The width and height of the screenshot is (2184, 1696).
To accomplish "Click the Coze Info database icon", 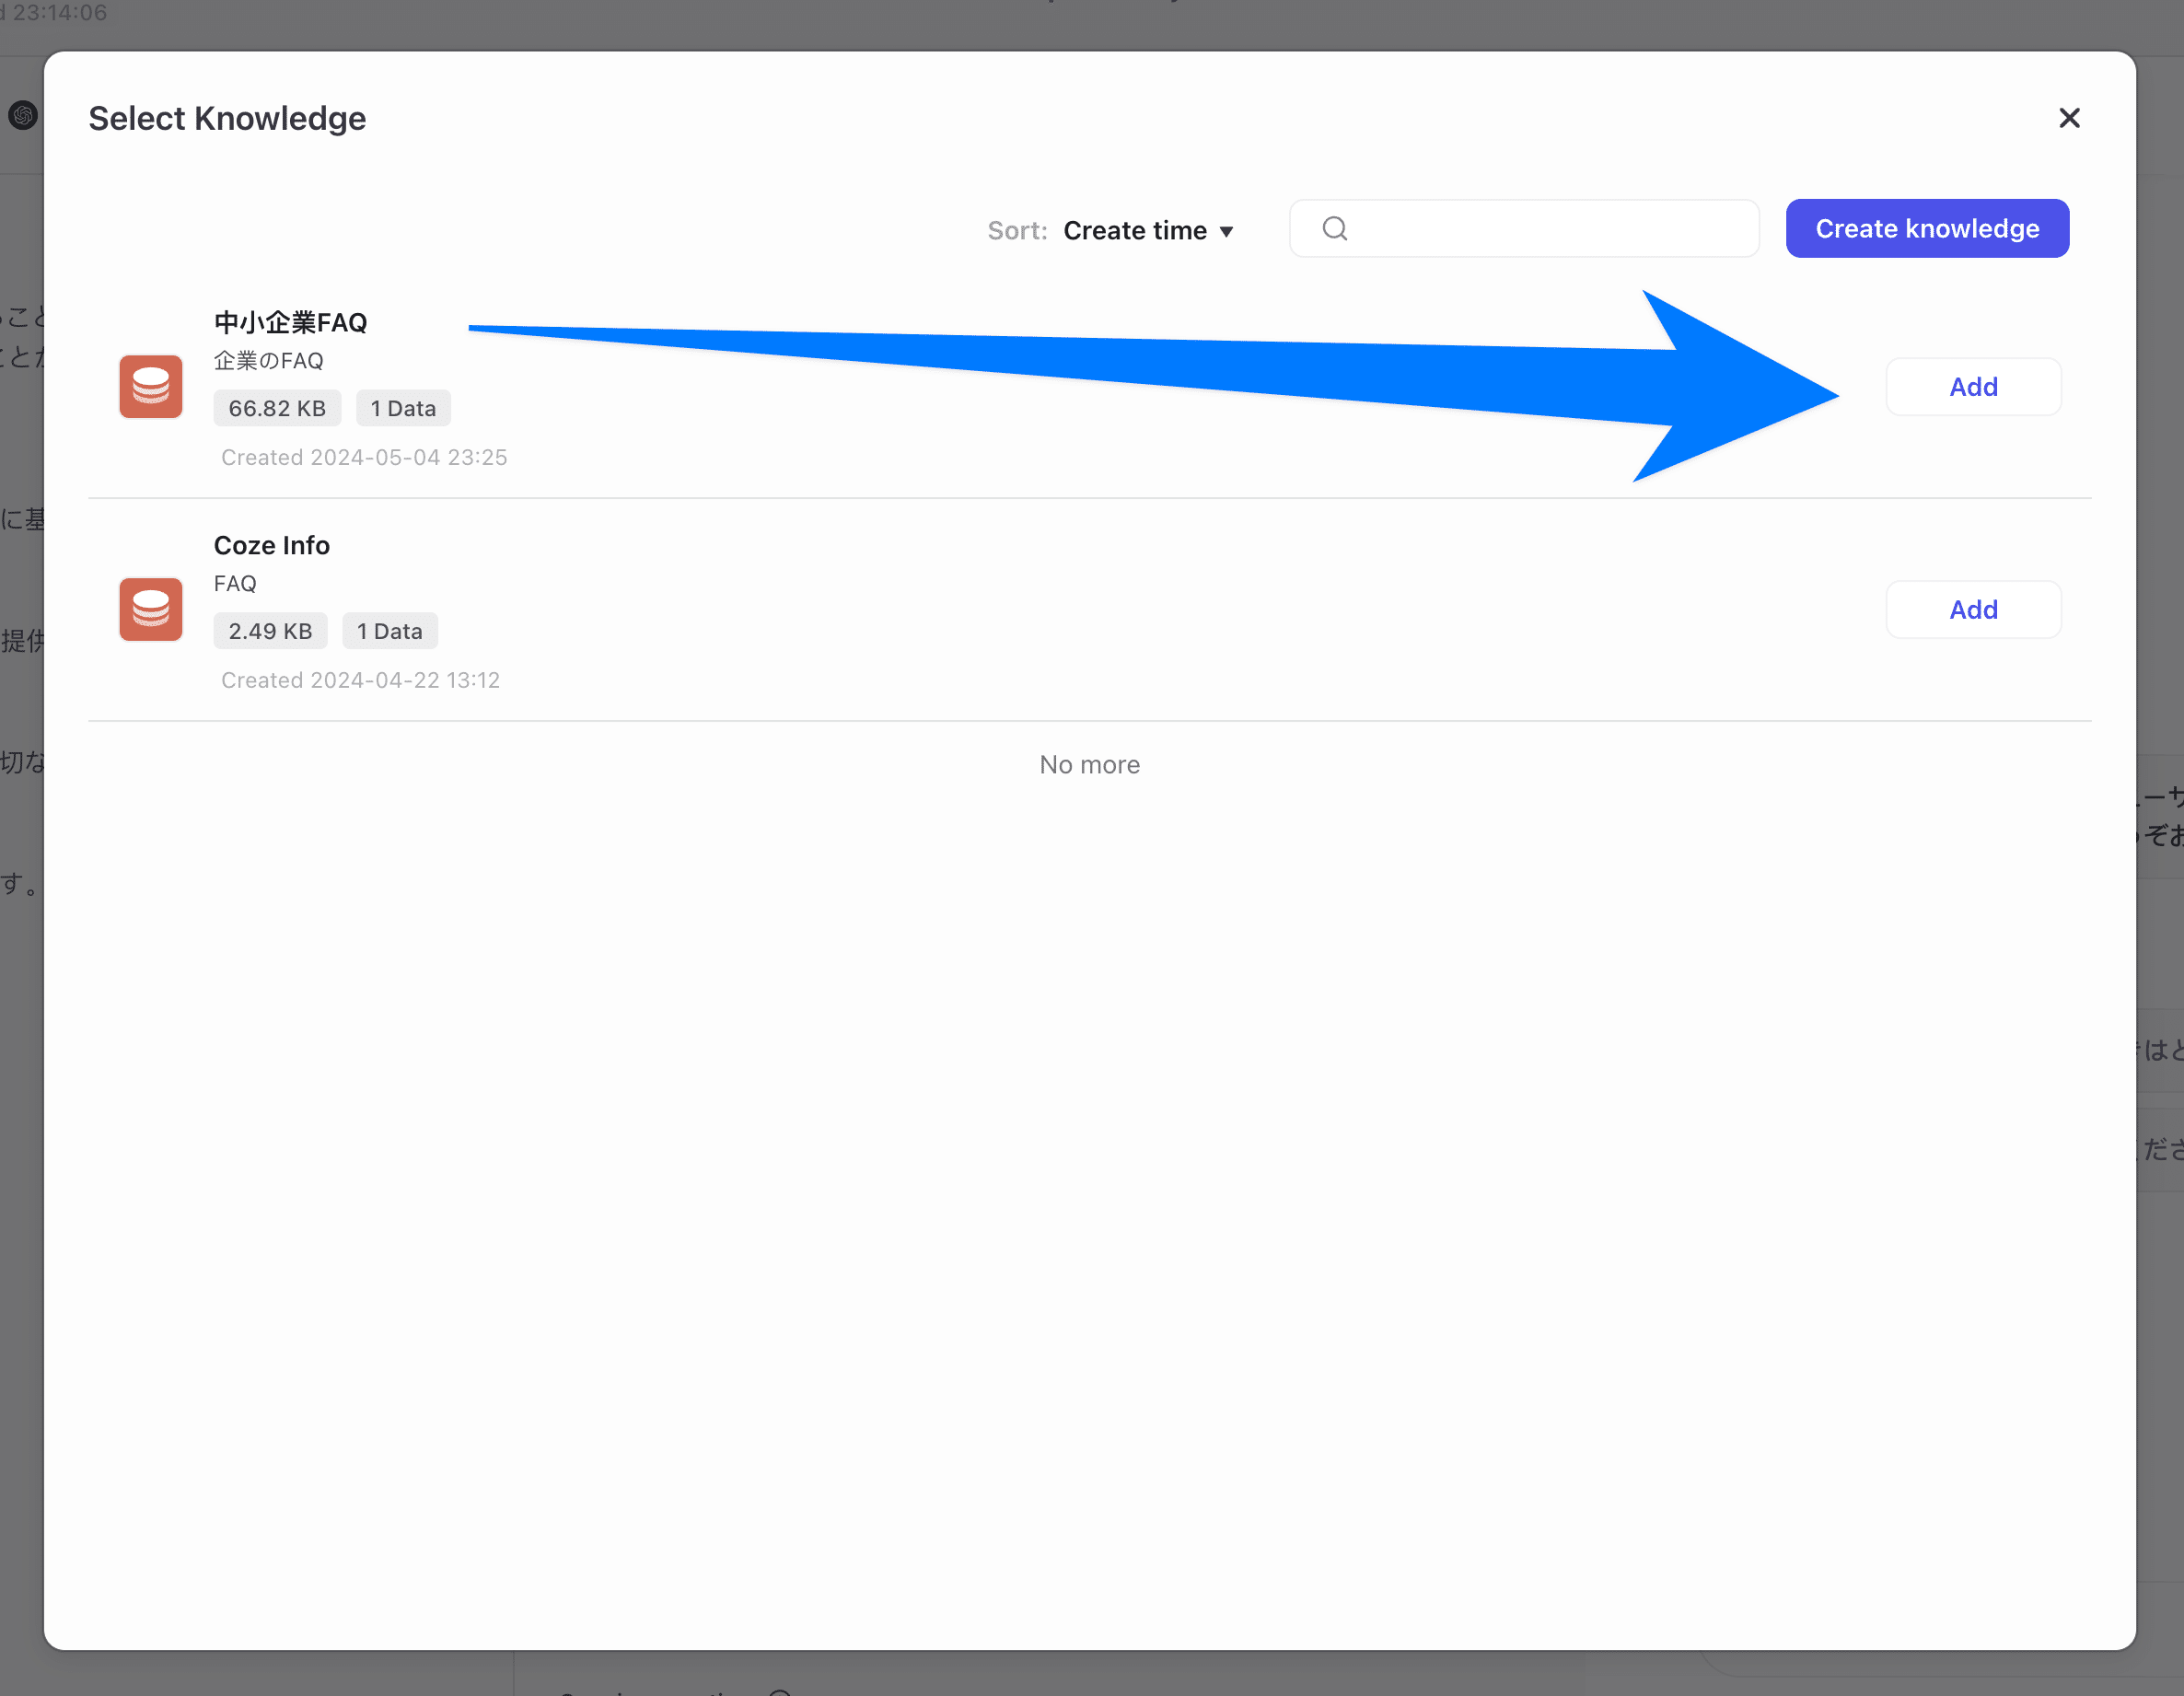I will 150,609.
